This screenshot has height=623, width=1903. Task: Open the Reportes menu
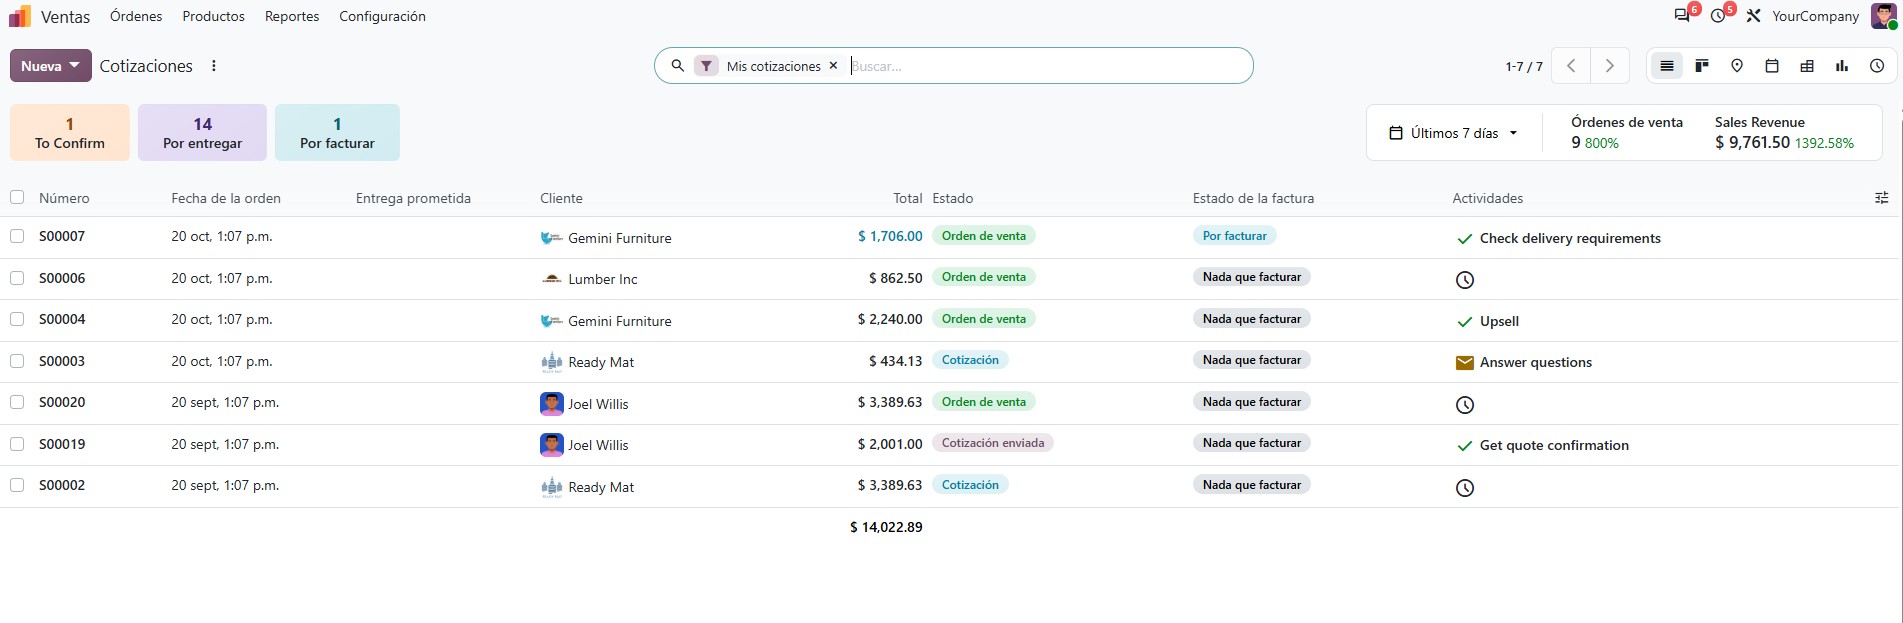click(292, 16)
